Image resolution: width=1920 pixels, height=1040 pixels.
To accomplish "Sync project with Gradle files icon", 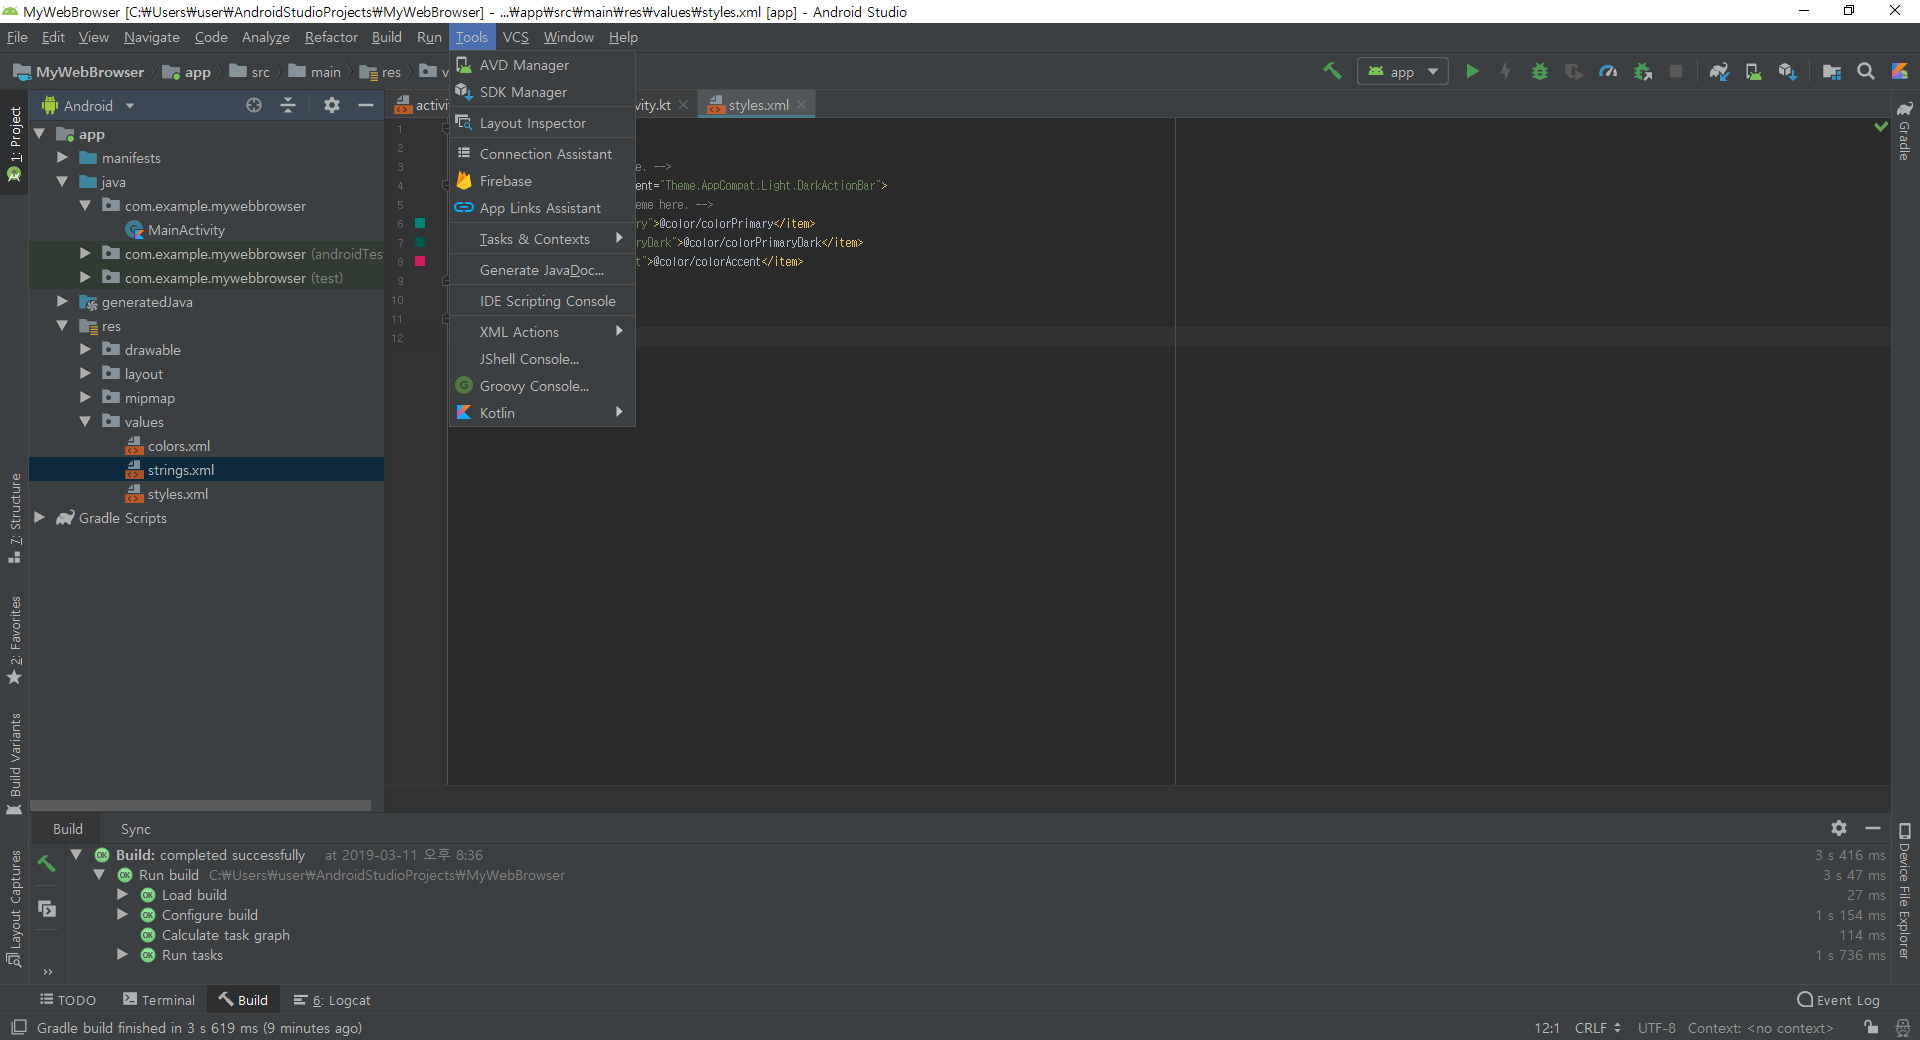I will click(x=1719, y=71).
